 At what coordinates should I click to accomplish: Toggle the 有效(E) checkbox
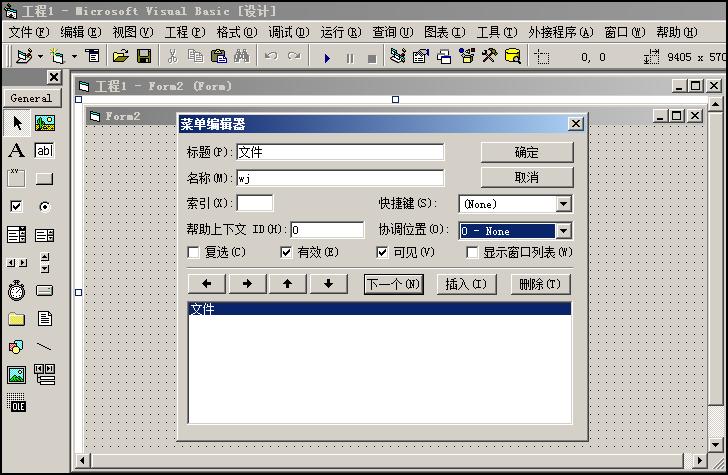286,253
